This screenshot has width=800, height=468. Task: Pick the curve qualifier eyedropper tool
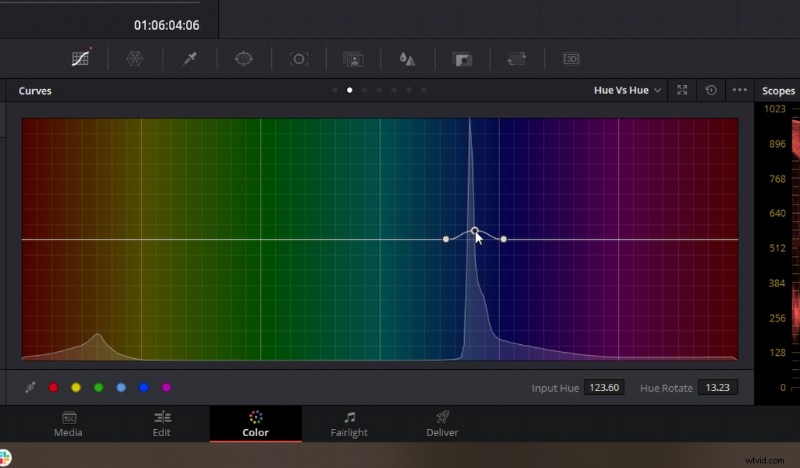pyautogui.click(x=31, y=387)
